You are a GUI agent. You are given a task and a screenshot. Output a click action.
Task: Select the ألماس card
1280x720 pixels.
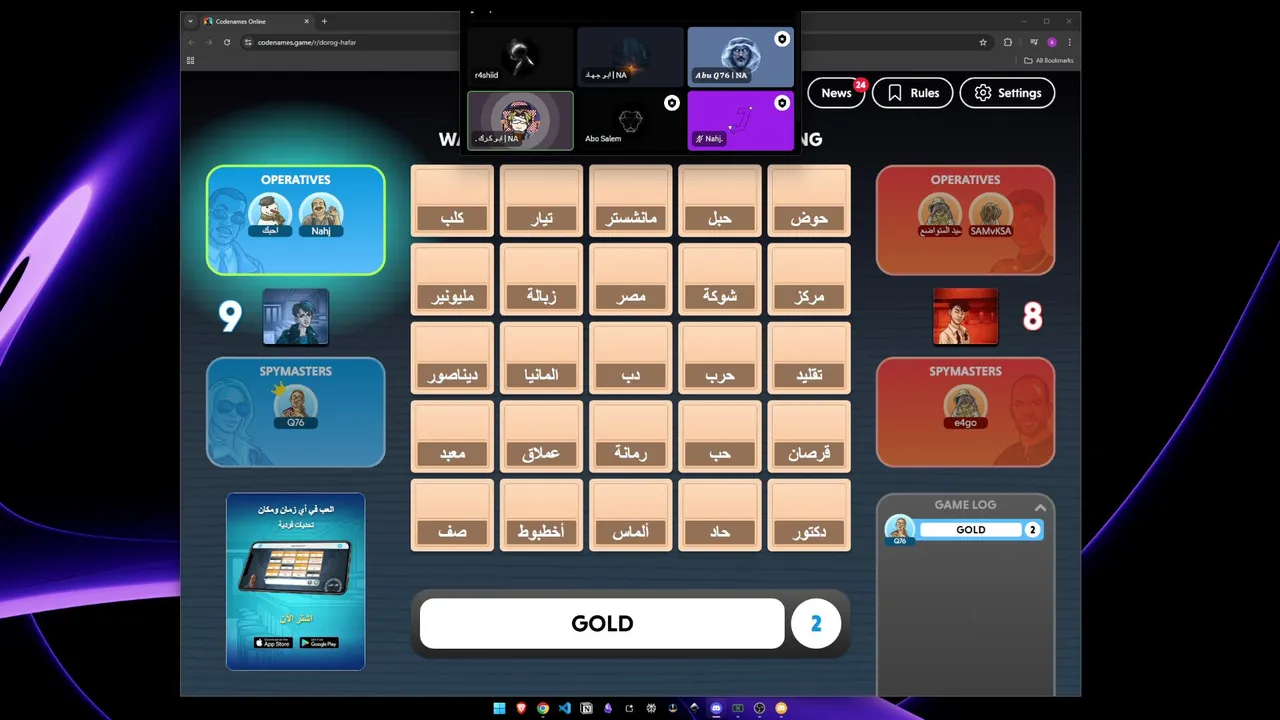[x=631, y=515]
